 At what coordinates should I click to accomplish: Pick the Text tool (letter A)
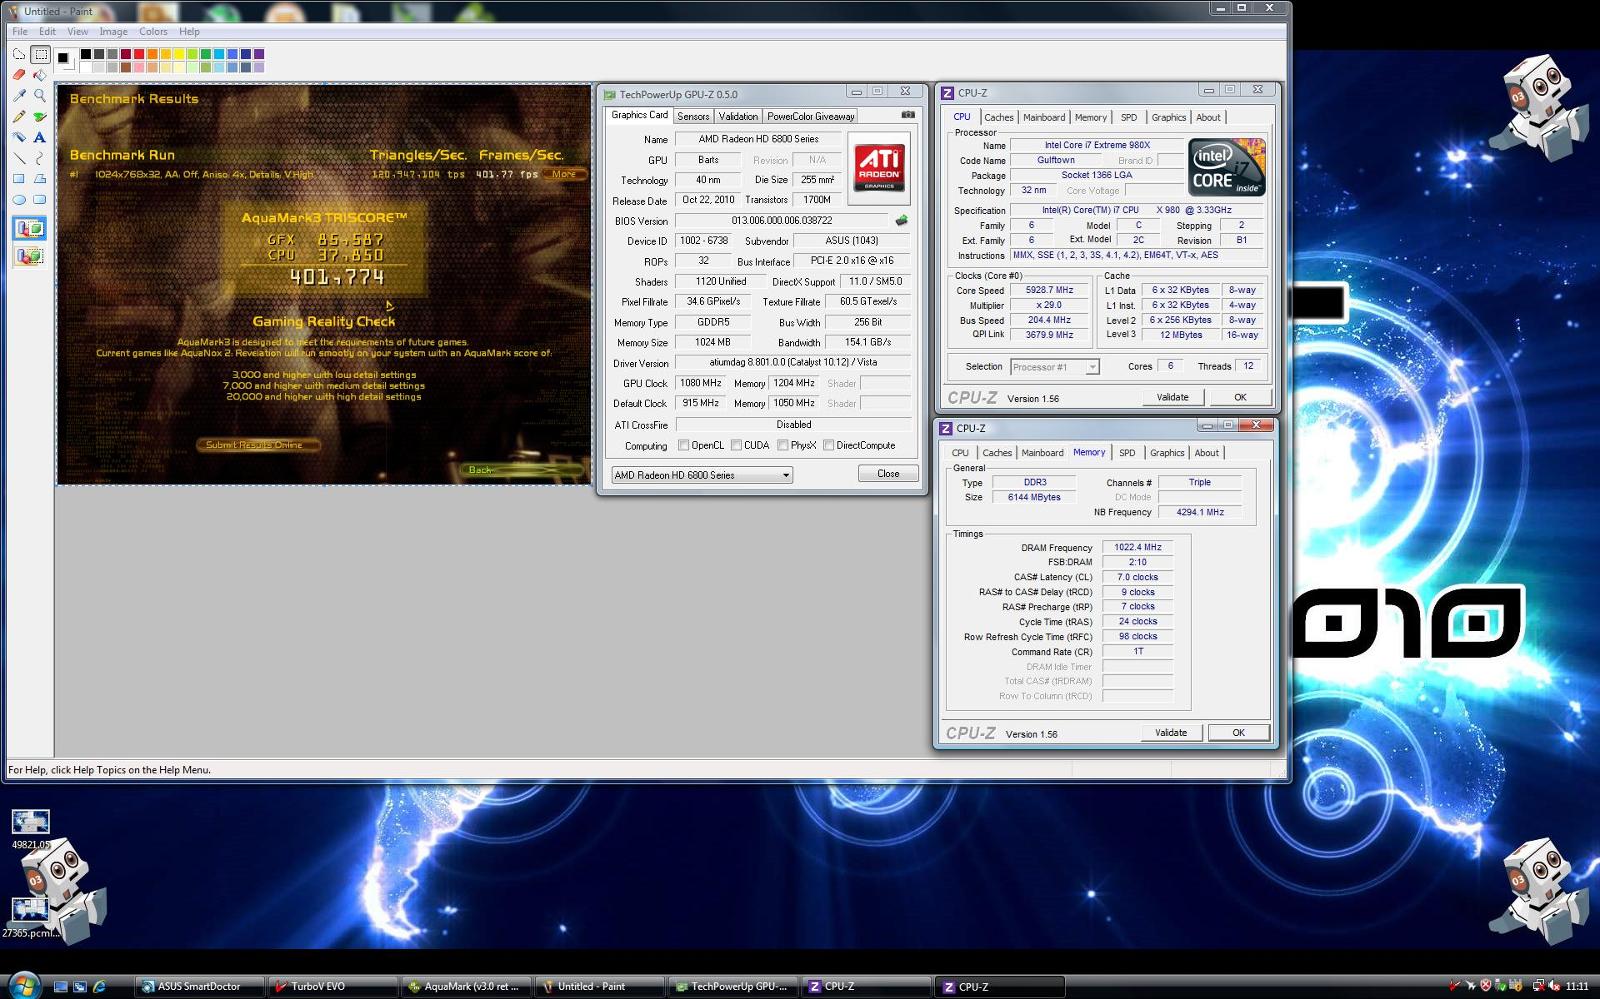(x=40, y=137)
